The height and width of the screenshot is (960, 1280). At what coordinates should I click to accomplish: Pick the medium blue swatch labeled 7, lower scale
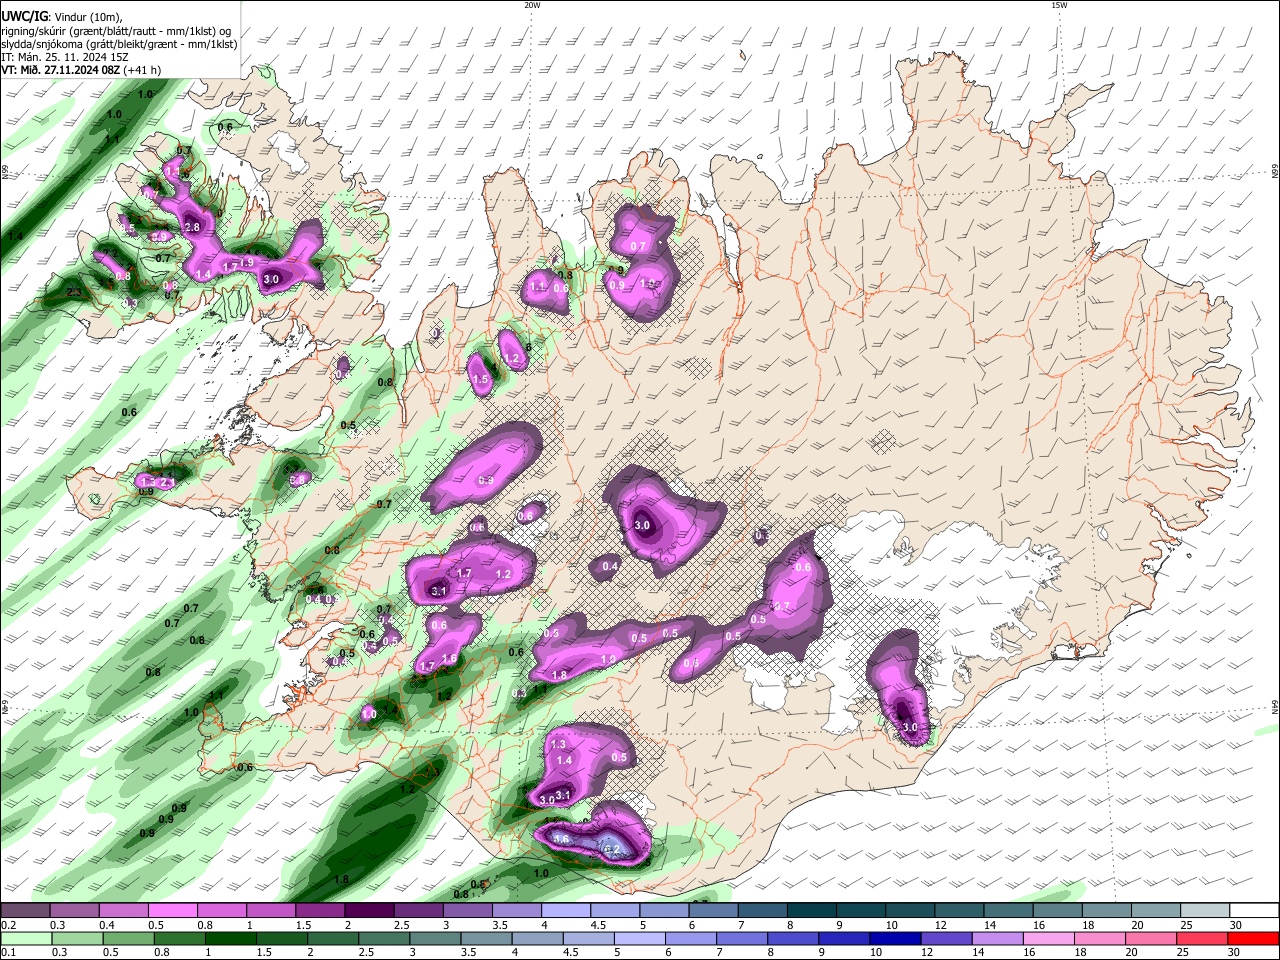(742, 938)
